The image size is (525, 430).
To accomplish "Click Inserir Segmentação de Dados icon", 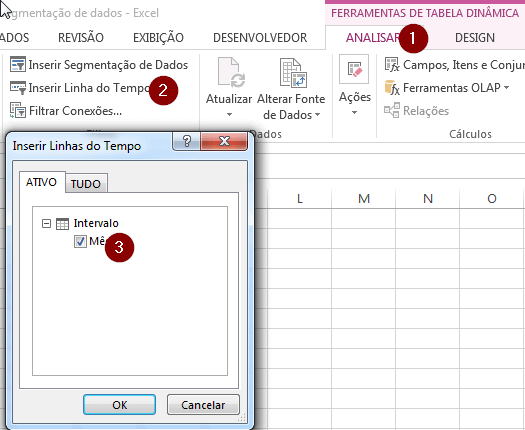I will pyautogui.click(x=18, y=64).
